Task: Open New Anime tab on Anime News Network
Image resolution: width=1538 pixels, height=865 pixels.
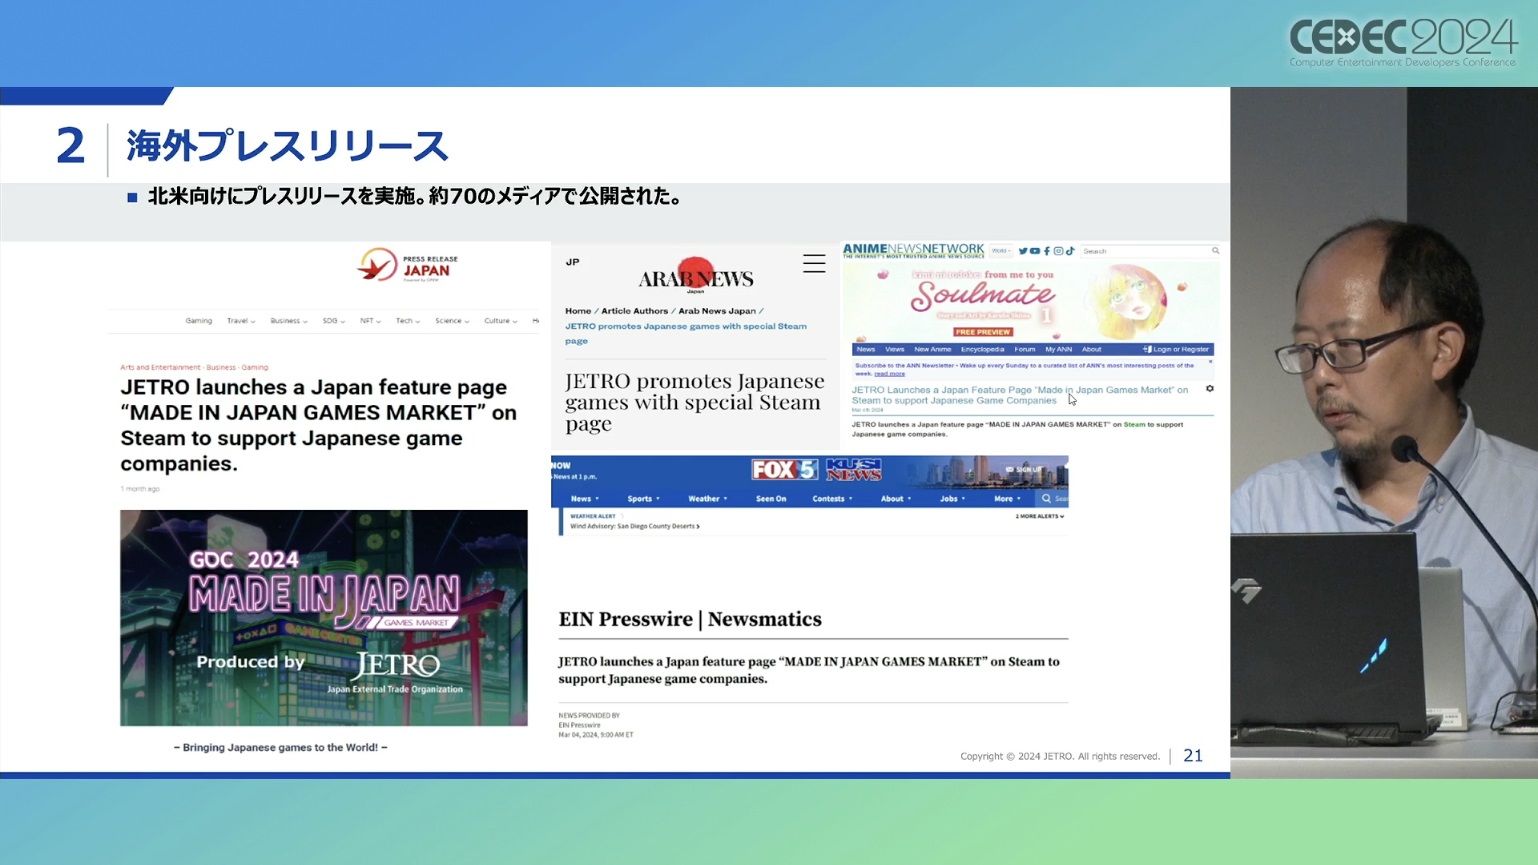Action: 933,349
